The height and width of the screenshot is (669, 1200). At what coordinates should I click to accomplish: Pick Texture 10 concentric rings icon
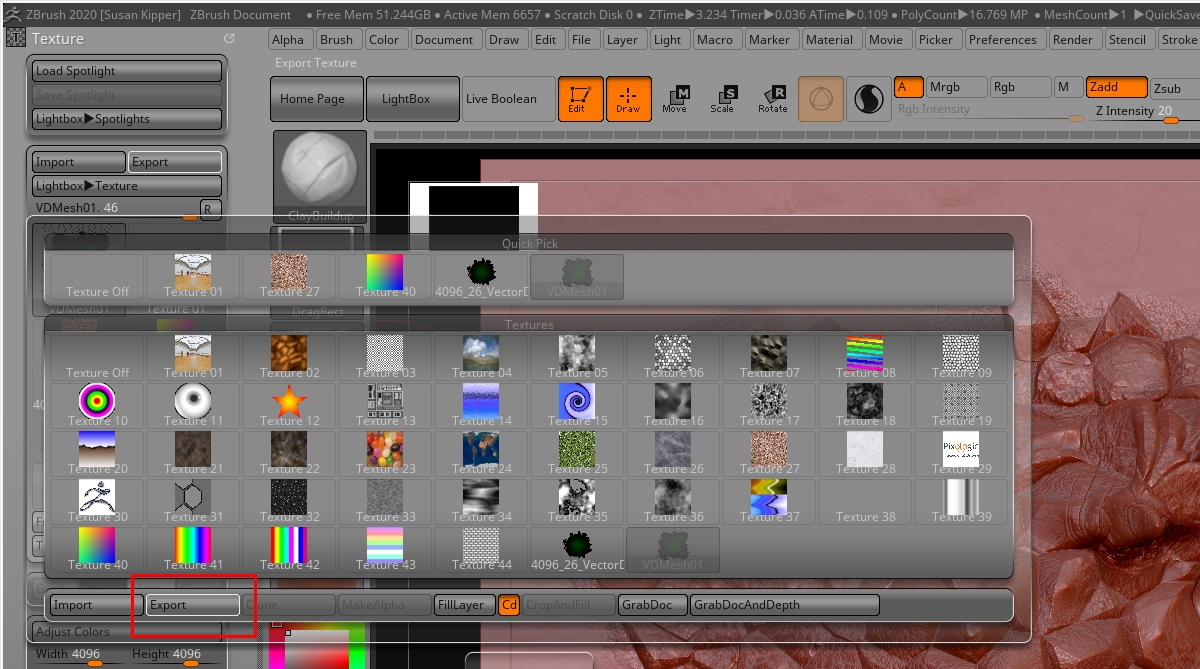tap(97, 405)
